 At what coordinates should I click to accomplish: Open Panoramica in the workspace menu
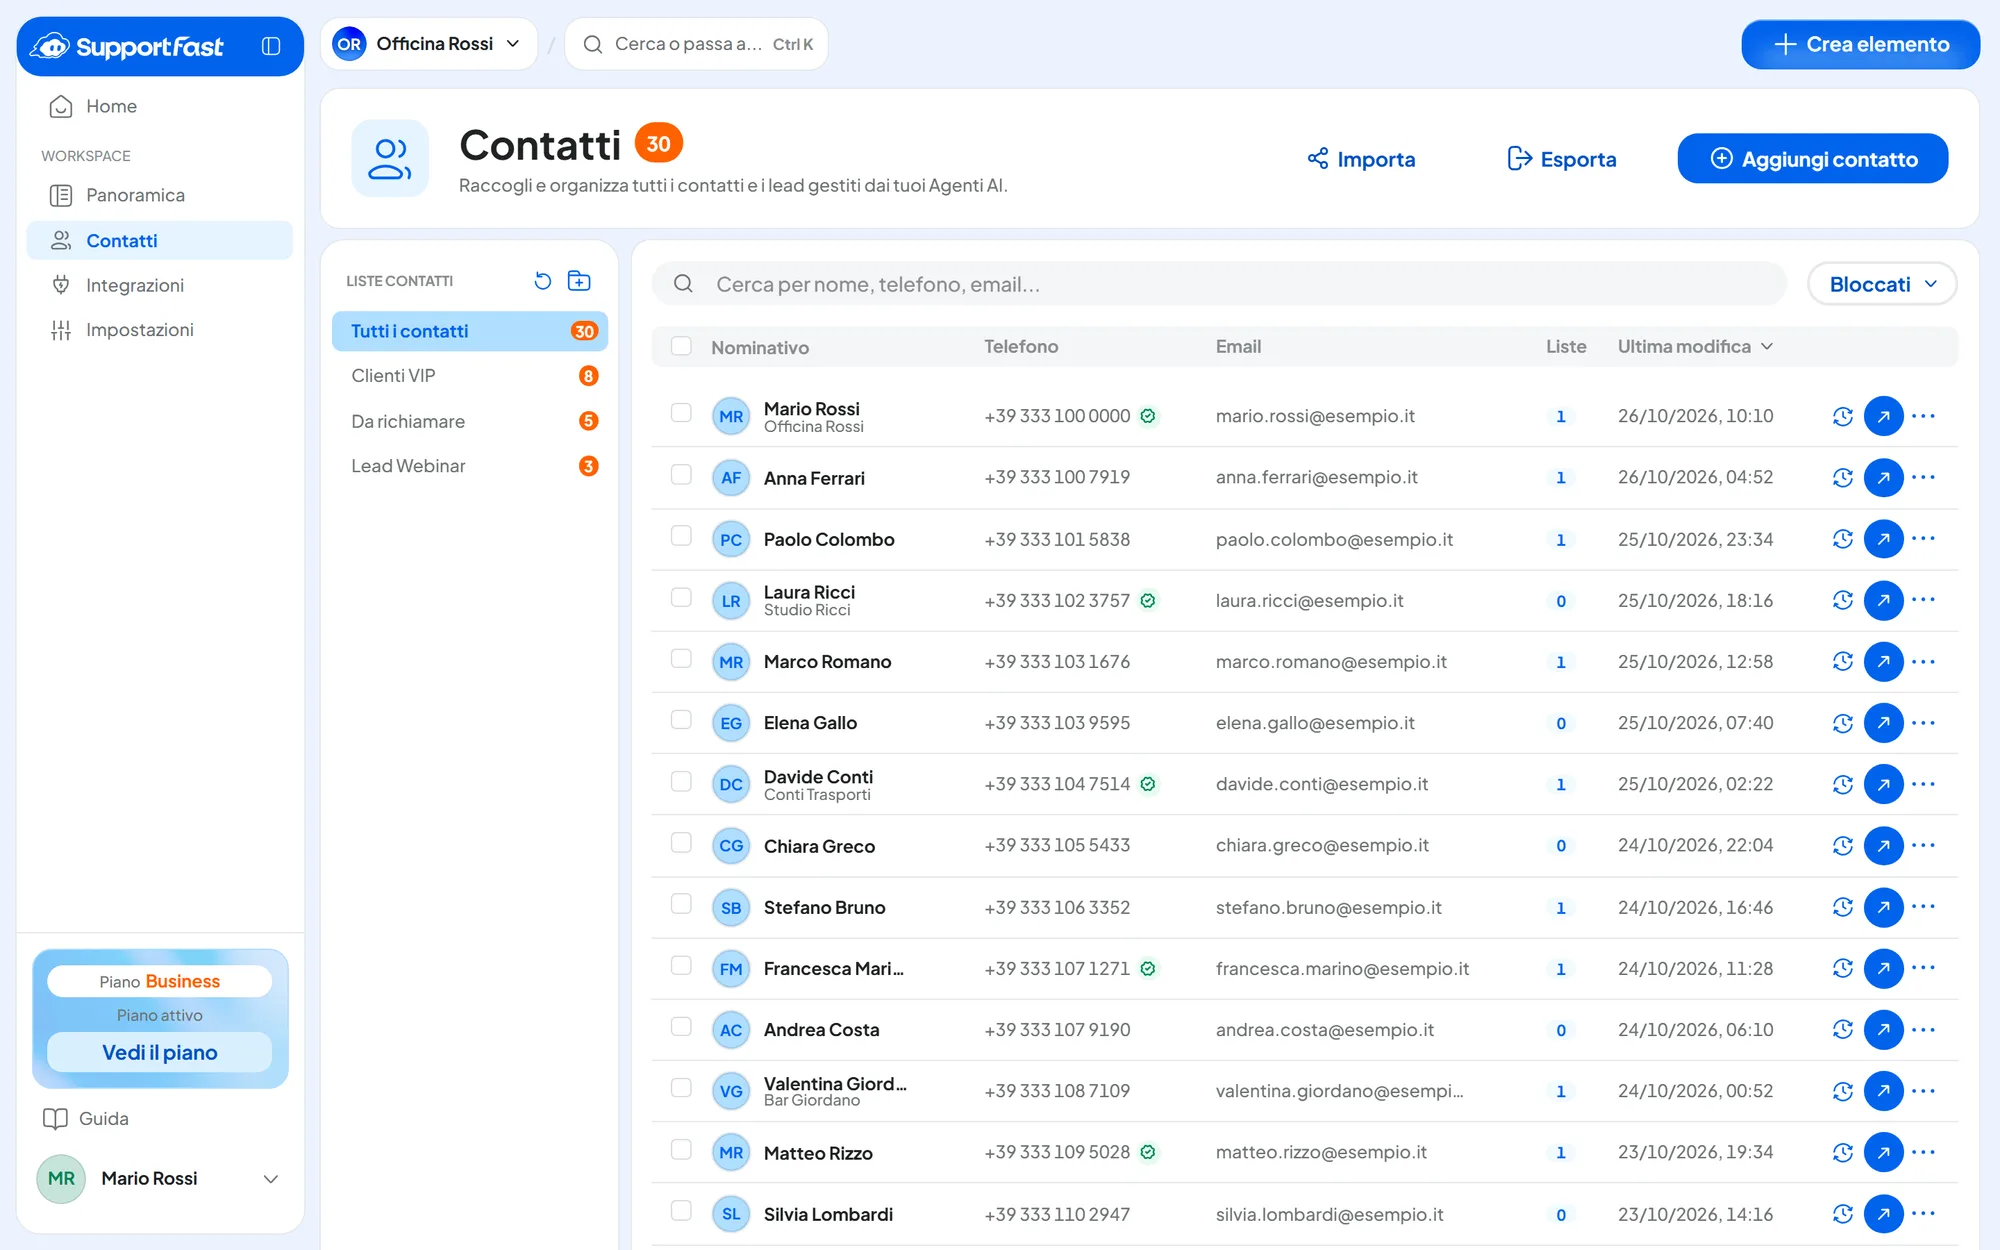coord(160,195)
